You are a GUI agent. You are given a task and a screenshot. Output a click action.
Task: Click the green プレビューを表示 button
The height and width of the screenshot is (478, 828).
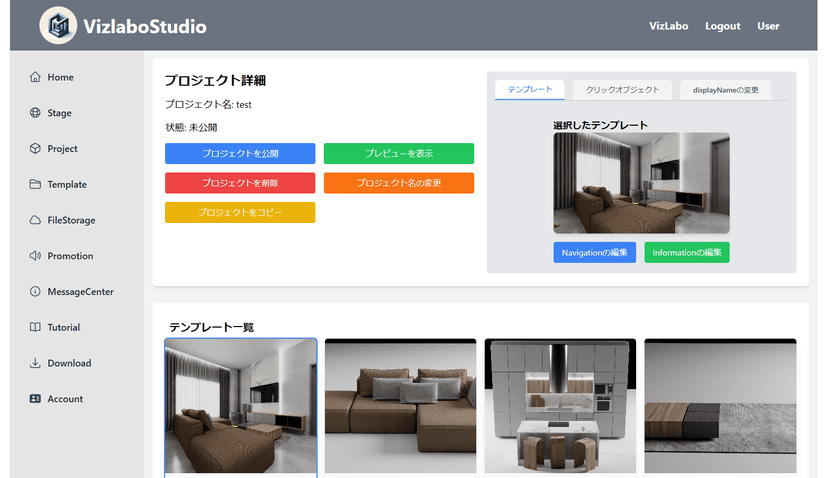399,153
